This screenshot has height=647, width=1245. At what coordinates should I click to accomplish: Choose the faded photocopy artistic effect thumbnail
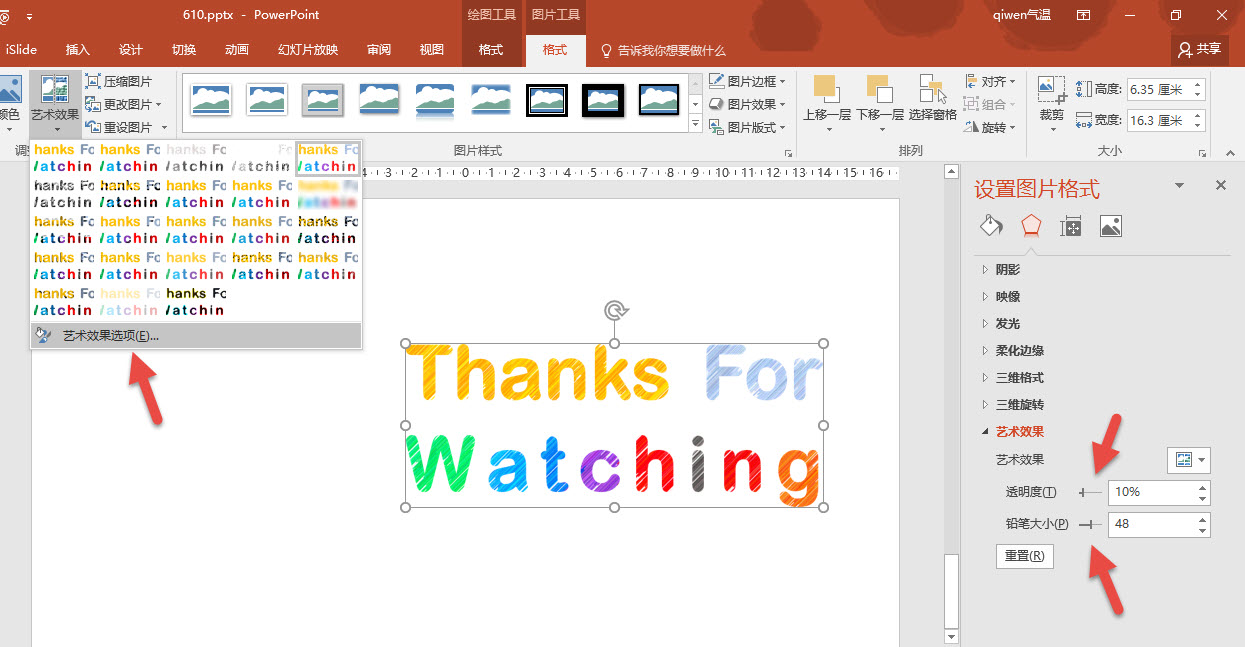coord(130,302)
